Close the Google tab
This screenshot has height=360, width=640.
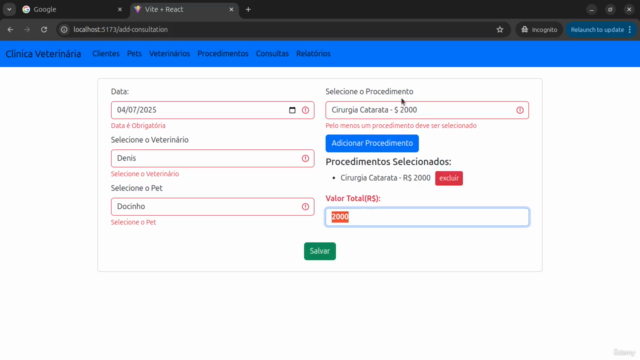(120, 9)
